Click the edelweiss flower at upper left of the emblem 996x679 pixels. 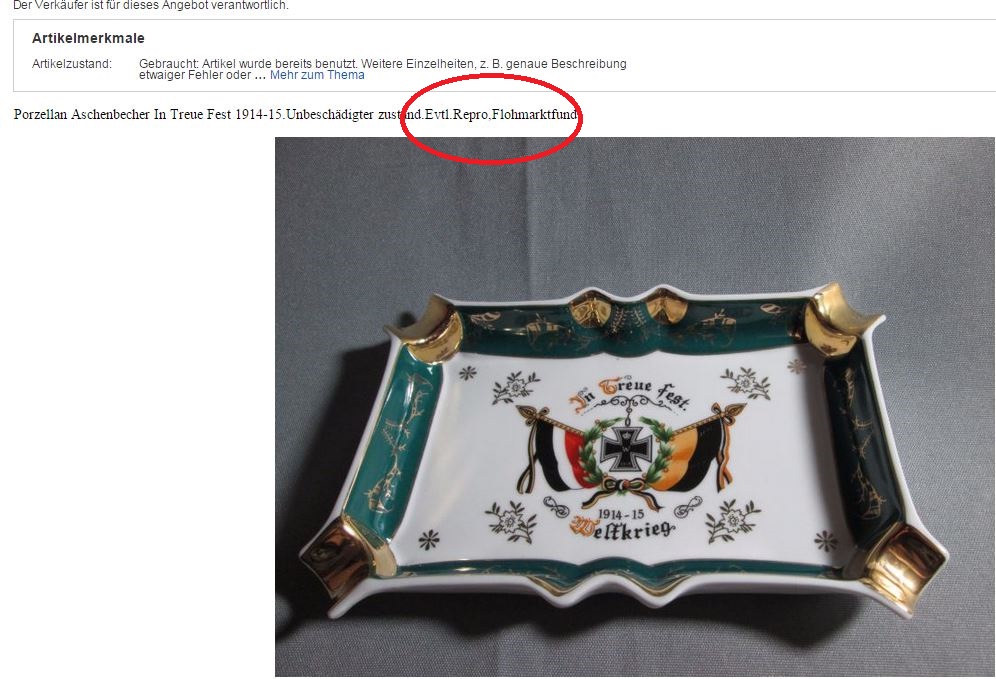pos(515,387)
